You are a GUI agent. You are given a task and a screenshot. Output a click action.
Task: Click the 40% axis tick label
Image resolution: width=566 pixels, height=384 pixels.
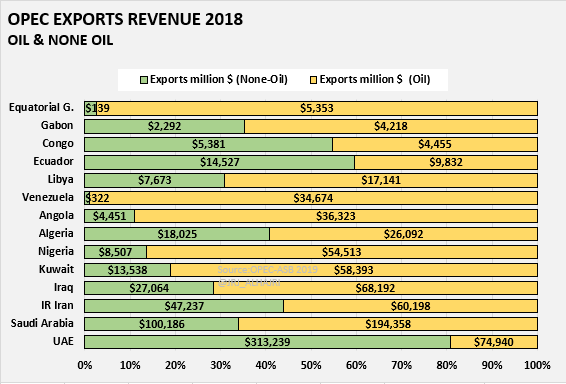(266, 365)
